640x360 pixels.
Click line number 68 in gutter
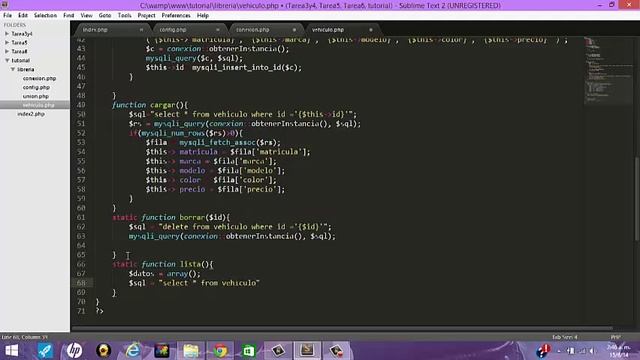click(81, 283)
